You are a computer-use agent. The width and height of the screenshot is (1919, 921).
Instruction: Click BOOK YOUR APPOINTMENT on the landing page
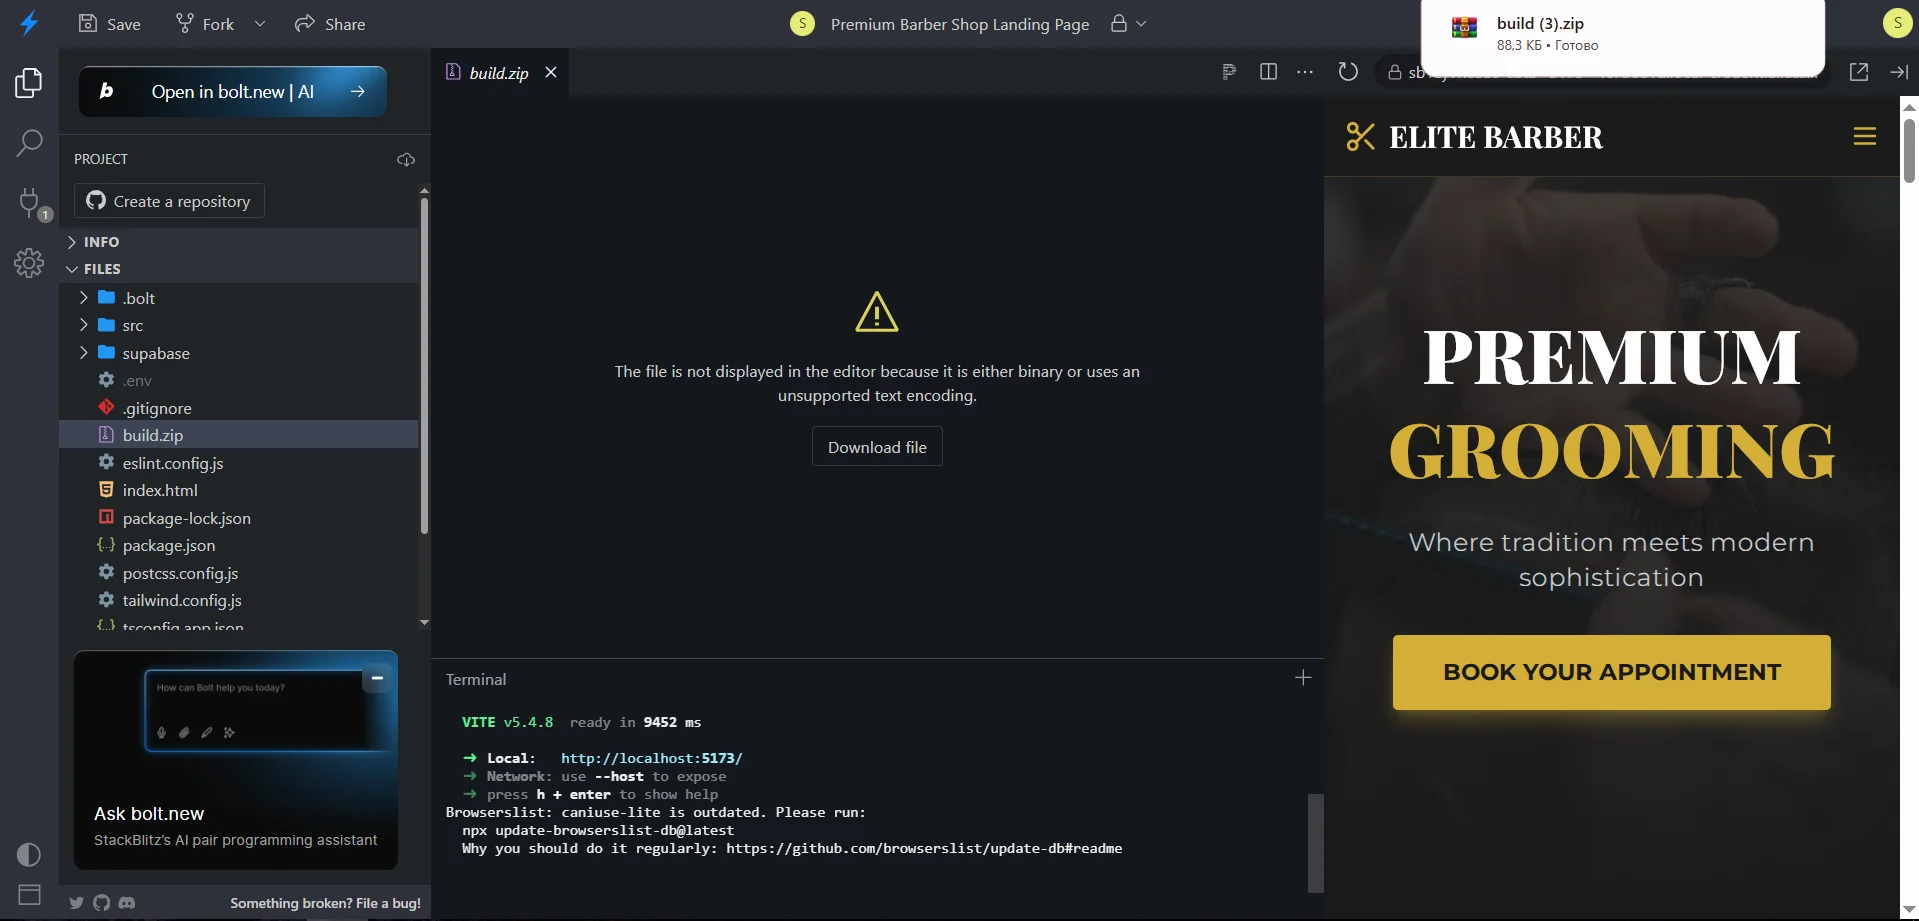pos(1610,672)
